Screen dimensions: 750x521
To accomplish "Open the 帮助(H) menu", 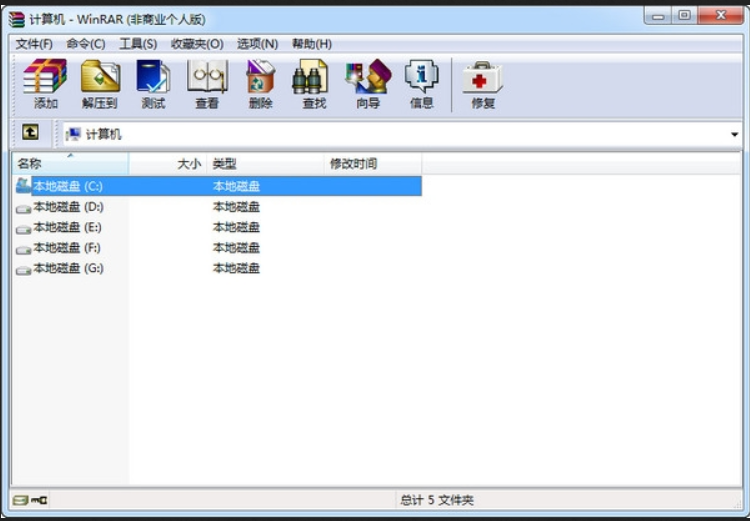I will [312, 44].
